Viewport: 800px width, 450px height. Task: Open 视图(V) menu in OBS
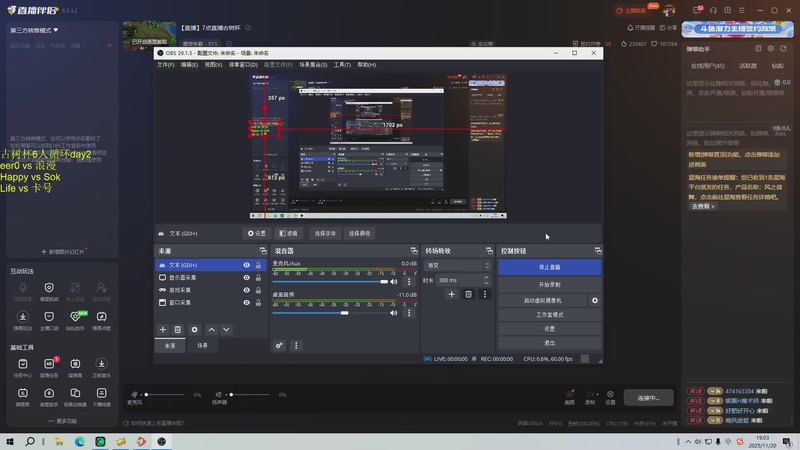(x=213, y=65)
